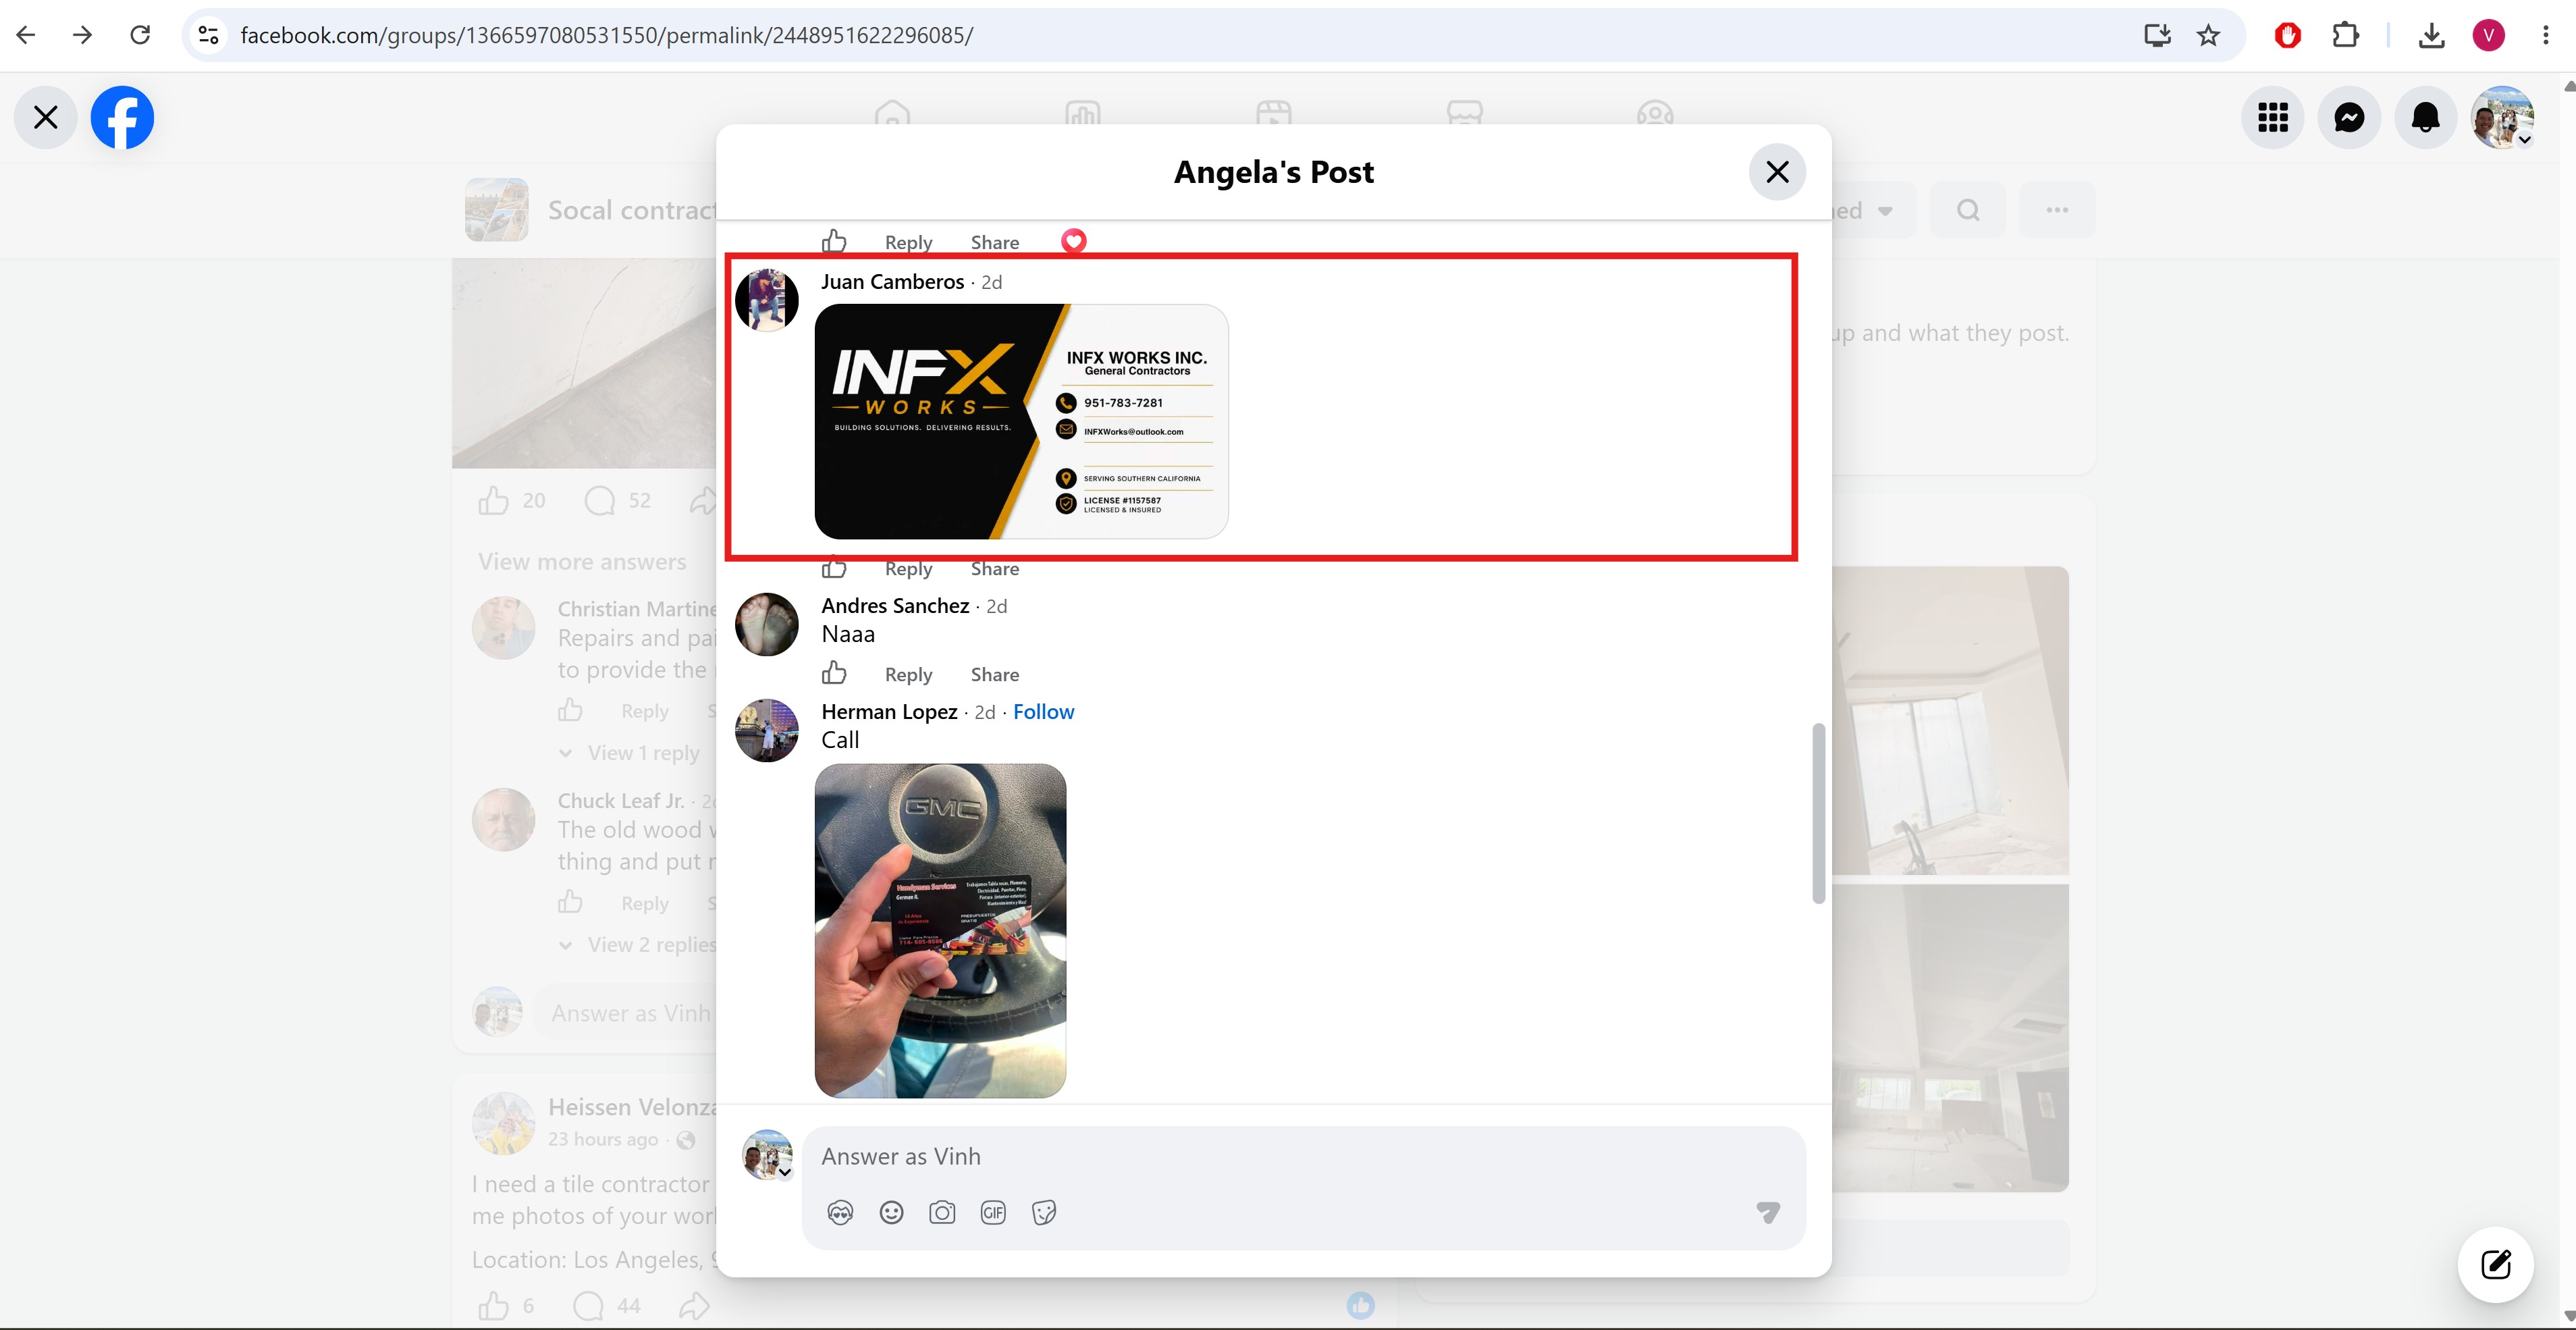Screen dimensions: 2576x1330
Task: Open the red ad-blocker extension
Action: (2288, 35)
